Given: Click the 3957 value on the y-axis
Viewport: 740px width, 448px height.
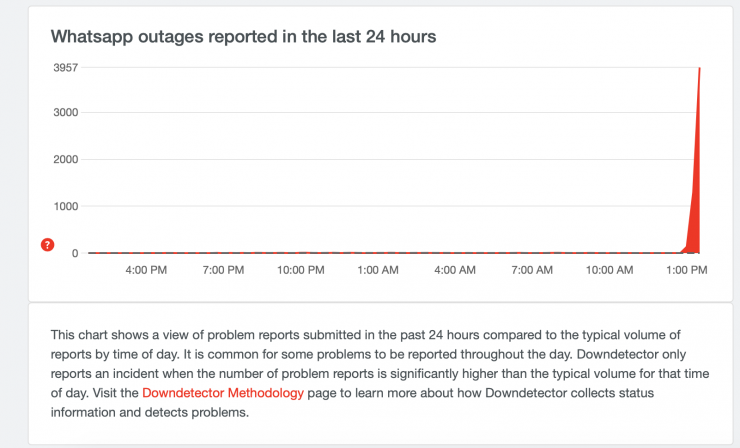Looking at the screenshot, I should [x=66, y=67].
